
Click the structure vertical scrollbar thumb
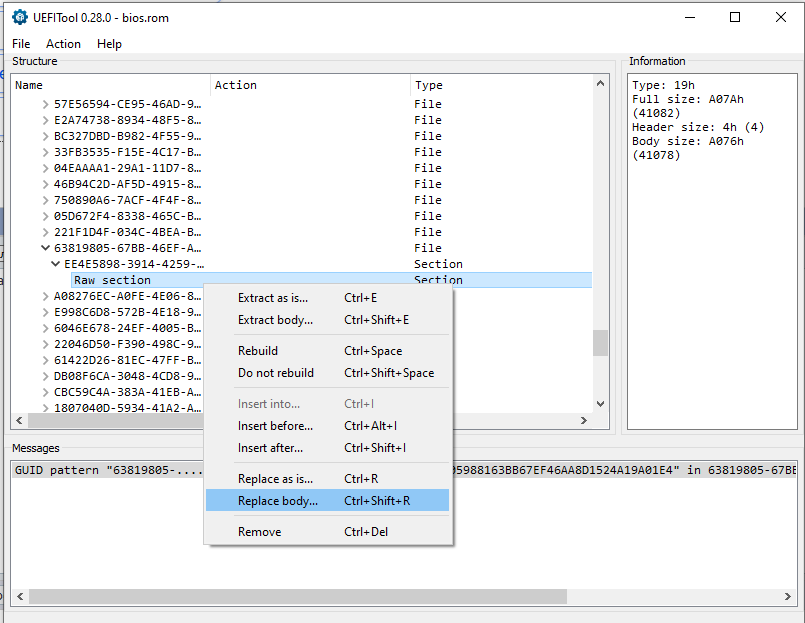(x=600, y=343)
